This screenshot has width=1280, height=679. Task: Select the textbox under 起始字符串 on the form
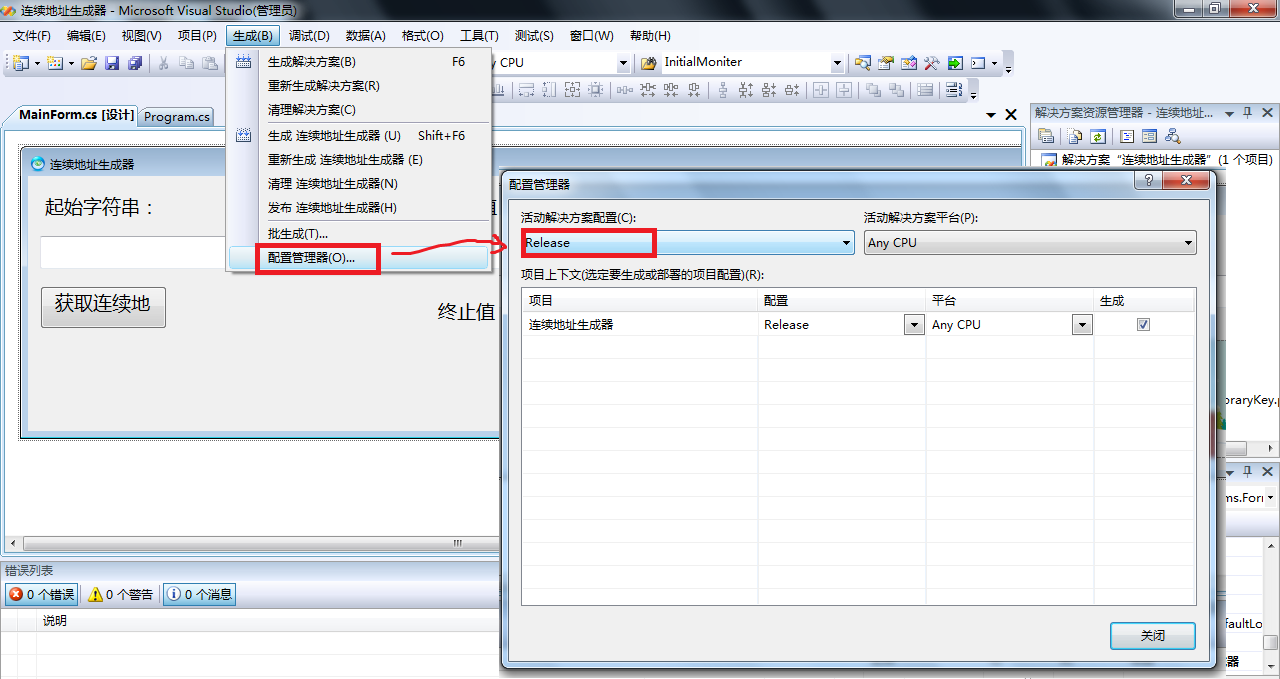pyautogui.click(x=135, y=252)
